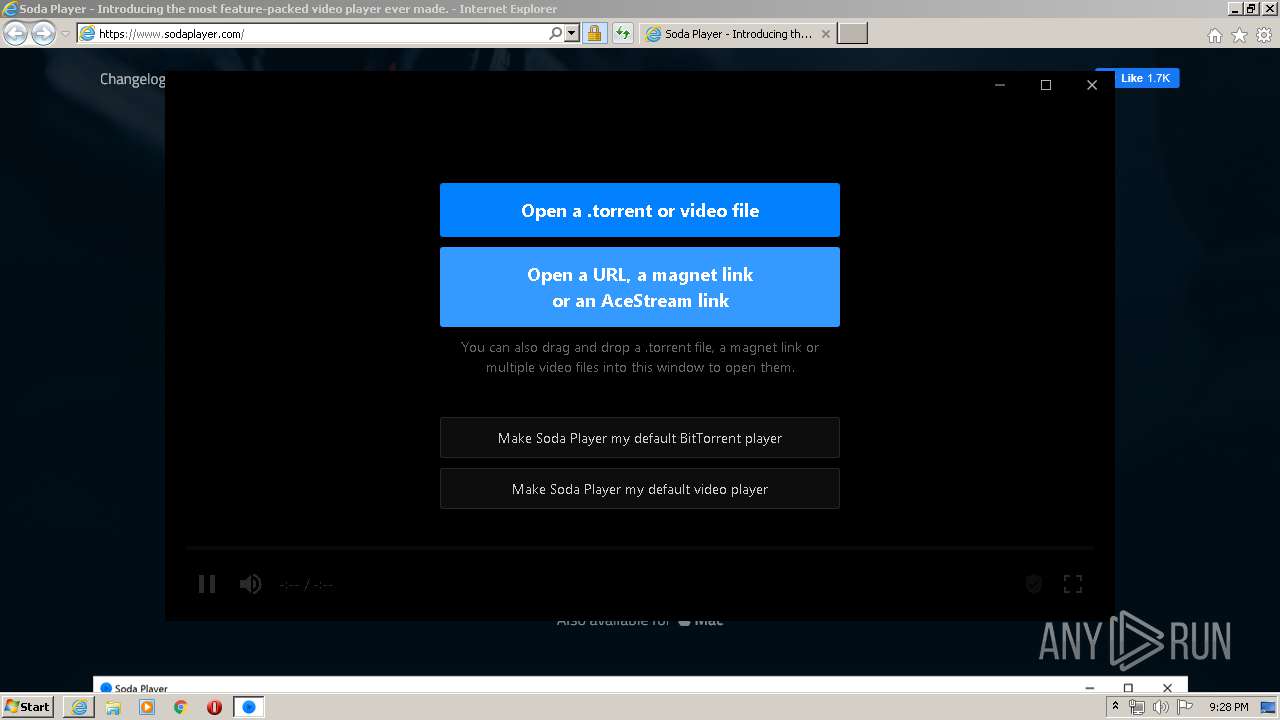Restore the Internet Explorer window
This screenshot has width=1280, height=720.
(1251, 8)
